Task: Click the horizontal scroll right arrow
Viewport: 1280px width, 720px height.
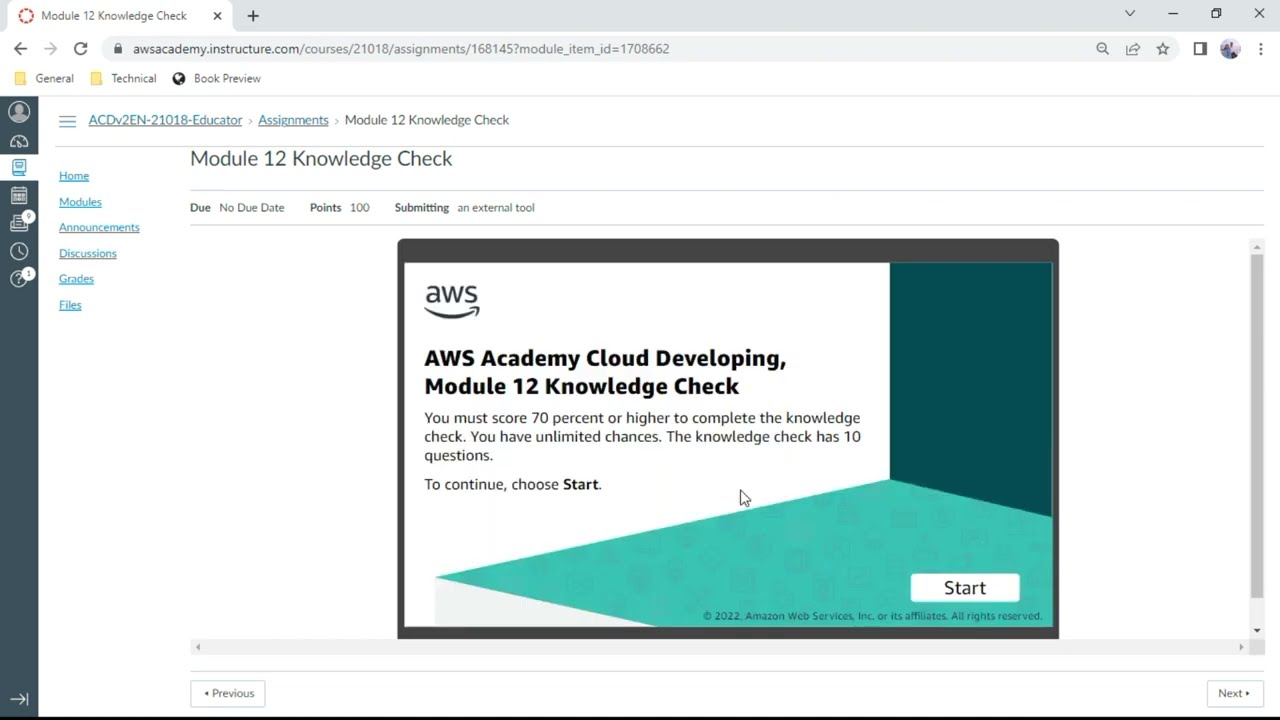Action: (1241, 647)
